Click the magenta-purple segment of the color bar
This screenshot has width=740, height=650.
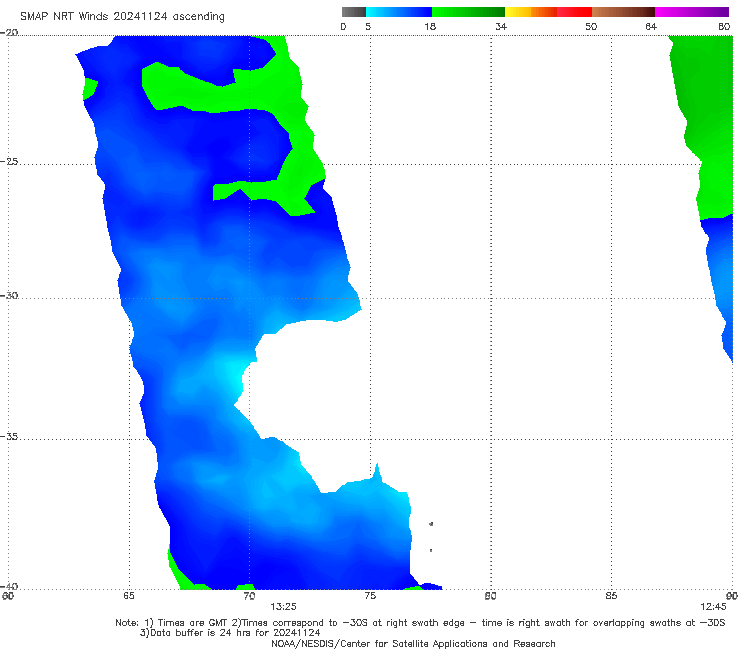[x=692, y=12]
